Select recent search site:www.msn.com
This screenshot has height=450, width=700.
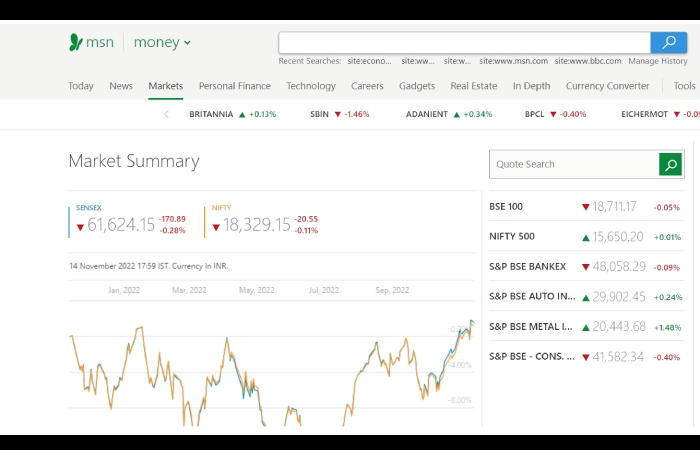pos(513,61)
